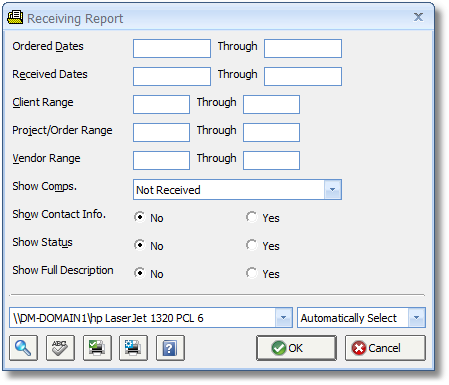The image size is (449, 385).
Task: Click the Not Received text in Show Comps
Action: tap(168, 190)
